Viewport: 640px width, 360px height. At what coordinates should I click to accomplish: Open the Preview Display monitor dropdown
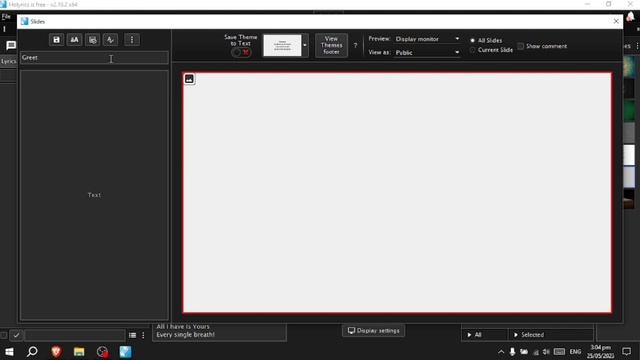[427, 39]
